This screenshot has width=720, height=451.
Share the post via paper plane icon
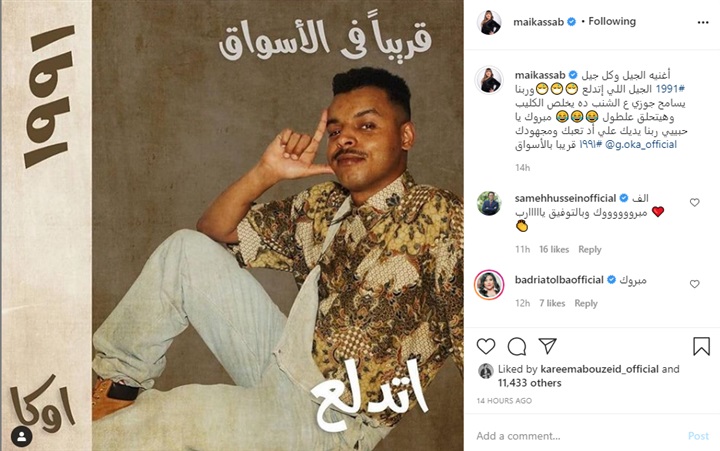pyautogui.click(x=547, y=346)
